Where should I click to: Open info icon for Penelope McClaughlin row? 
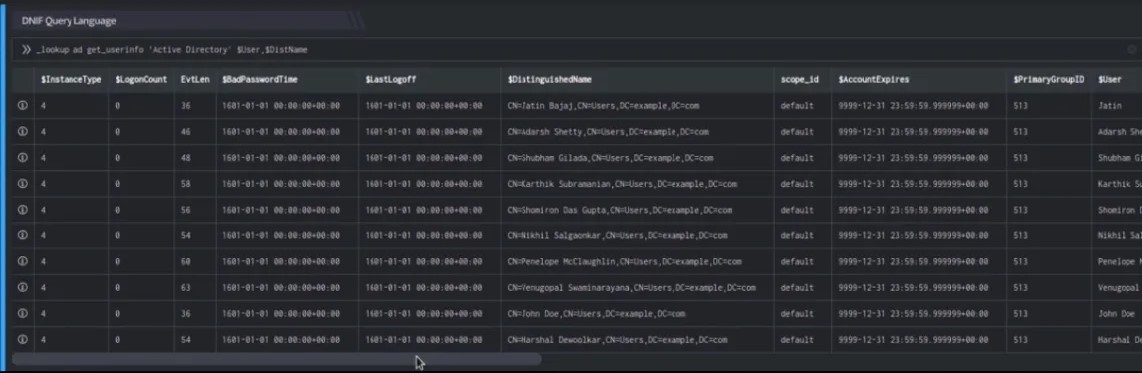(x=23, y=262)
